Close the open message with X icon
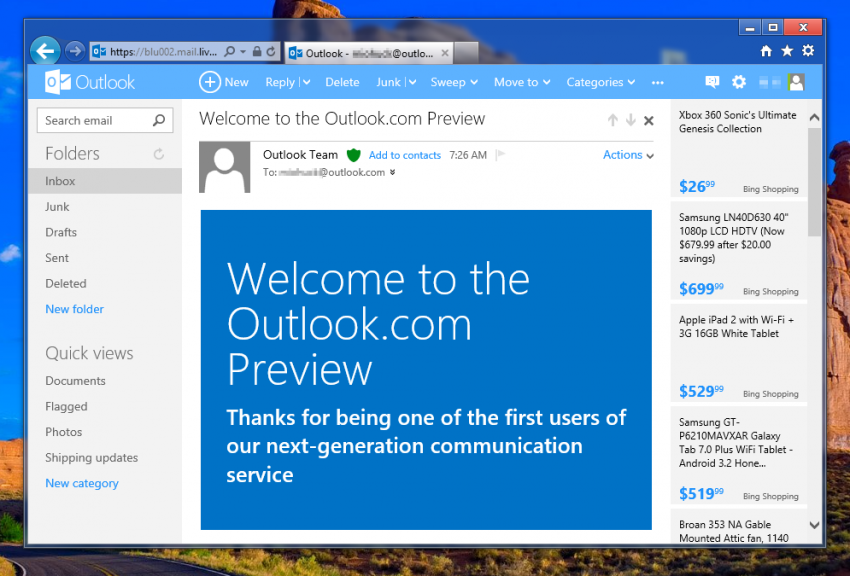 [x=648, y=121]
